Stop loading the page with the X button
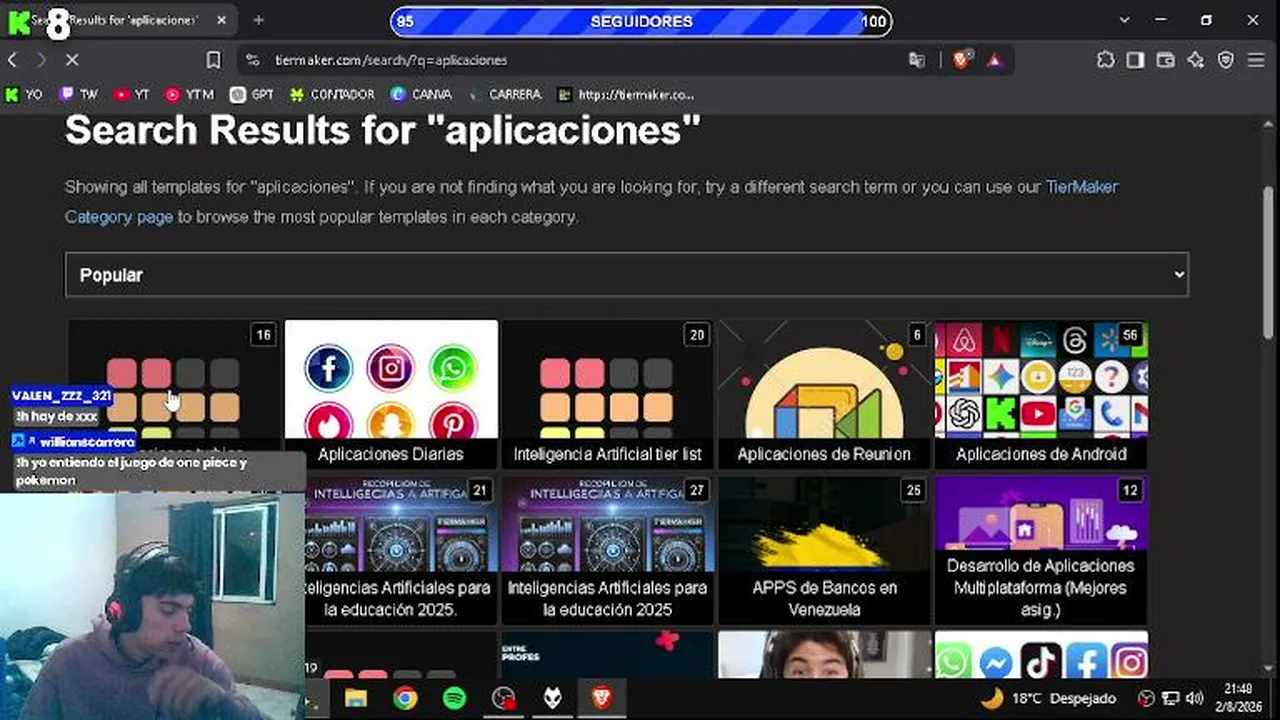 click(72, 60)
